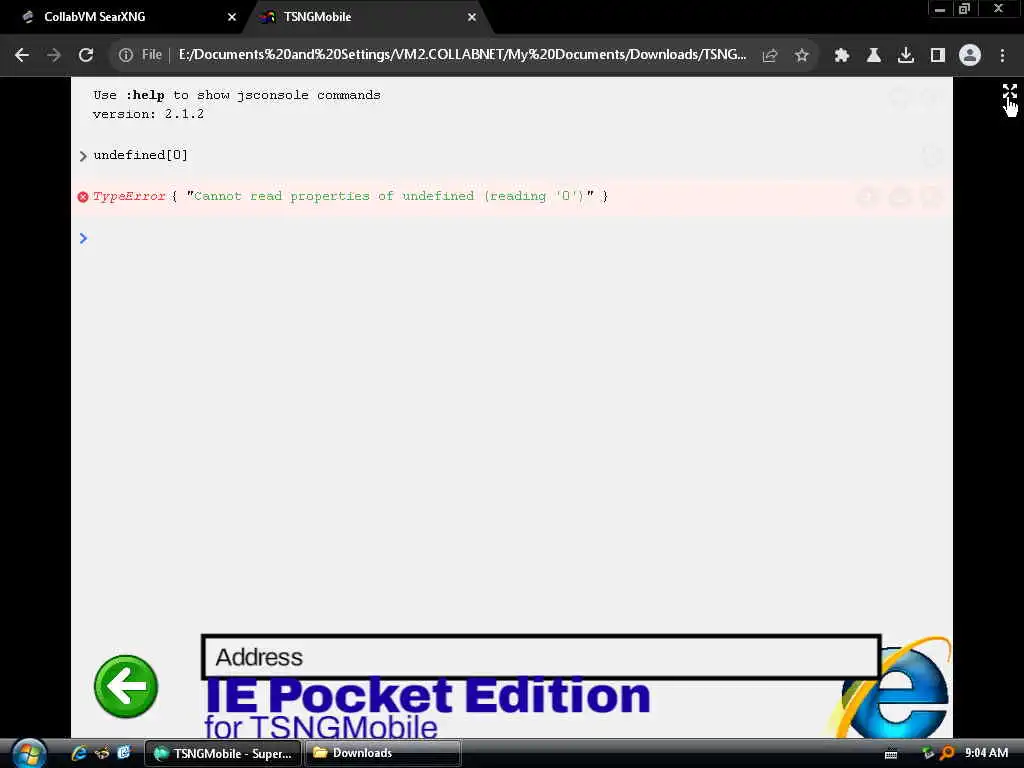Reload the TSNGMobile page
The height and width of the screenshot is (768, 1024).
(86, 55)
